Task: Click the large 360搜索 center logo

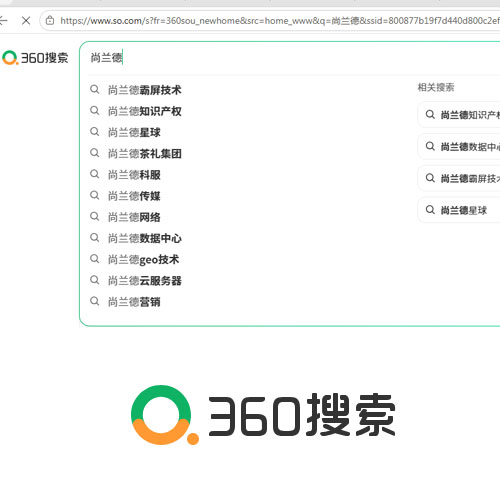Action: (263, 415)
